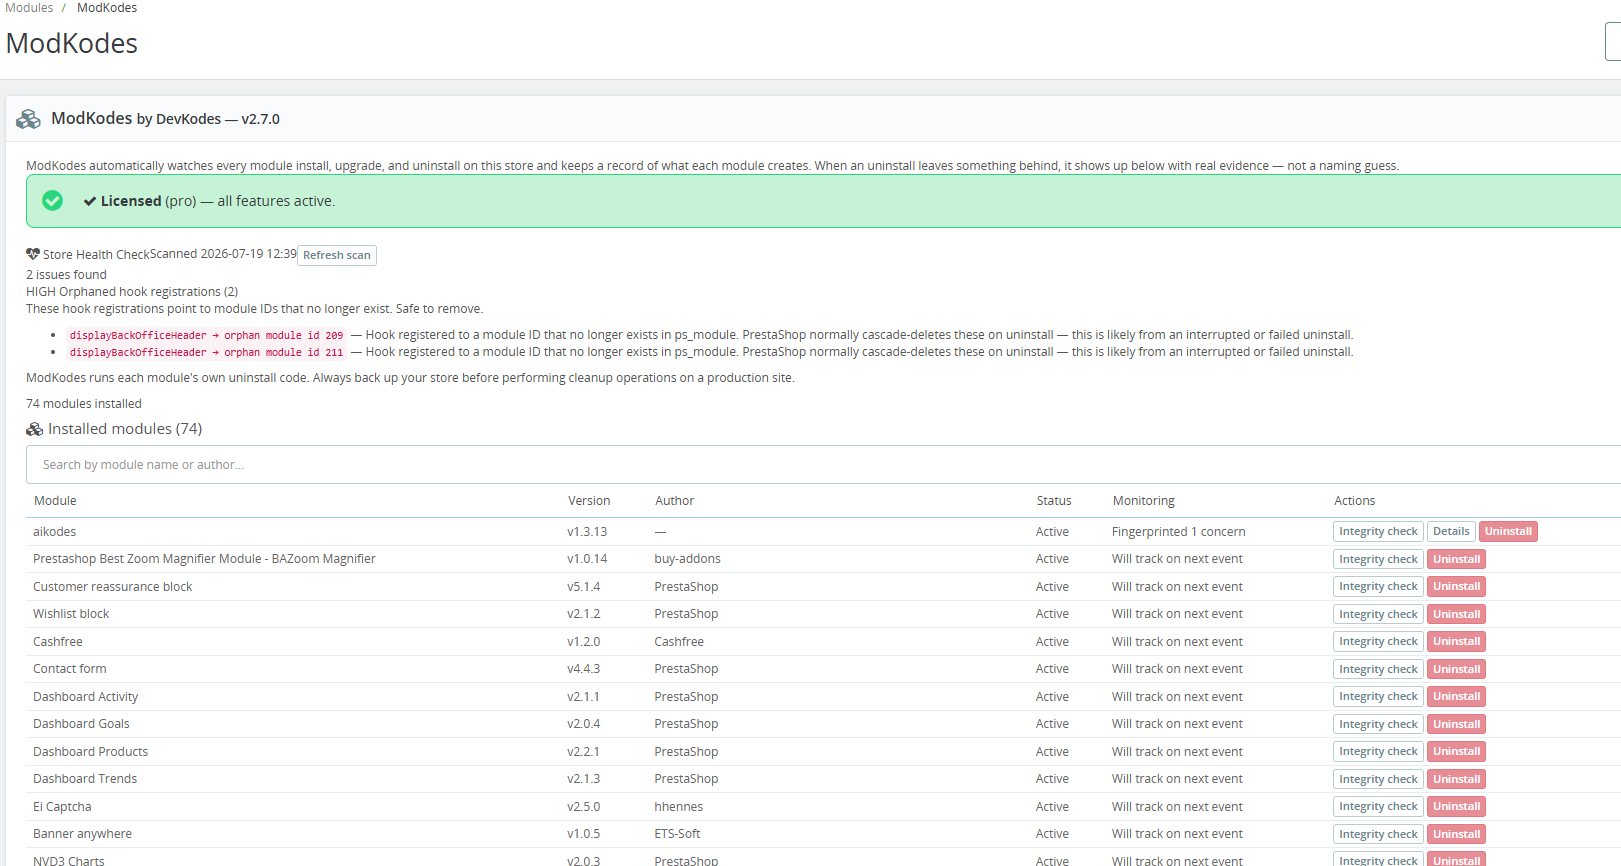Select the 'Fingerprinted 1 concern' monitoring cell
The height and width of the screenshot is (866, 1621).
click(1179, 532)
